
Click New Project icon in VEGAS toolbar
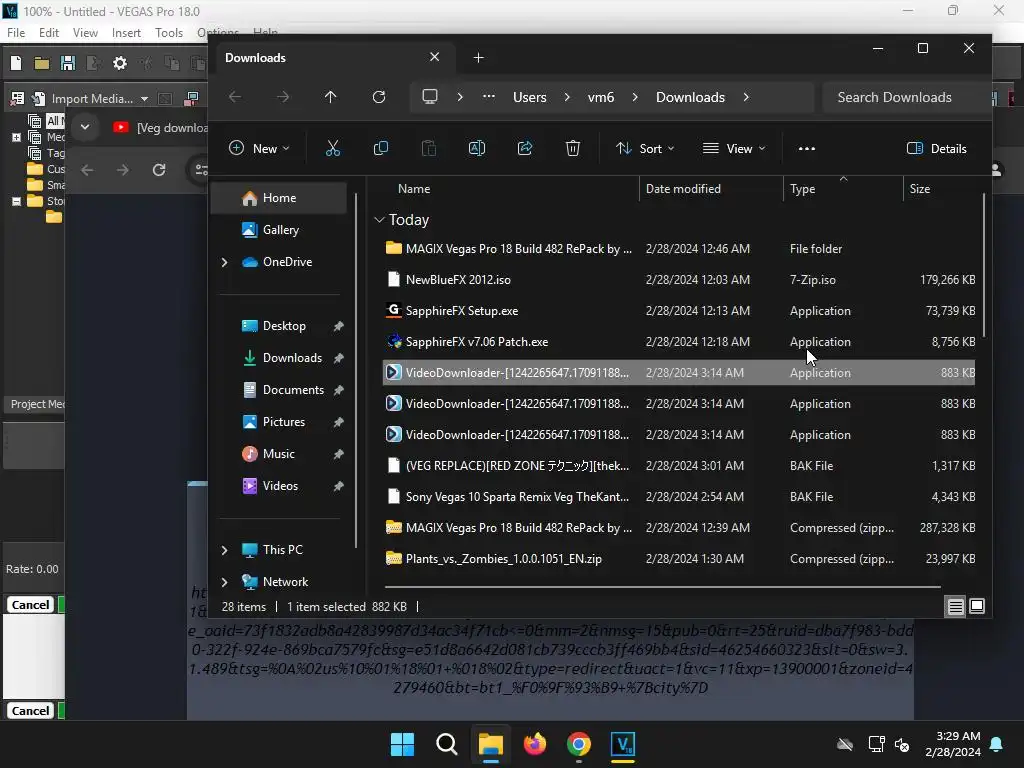point(16,63)
